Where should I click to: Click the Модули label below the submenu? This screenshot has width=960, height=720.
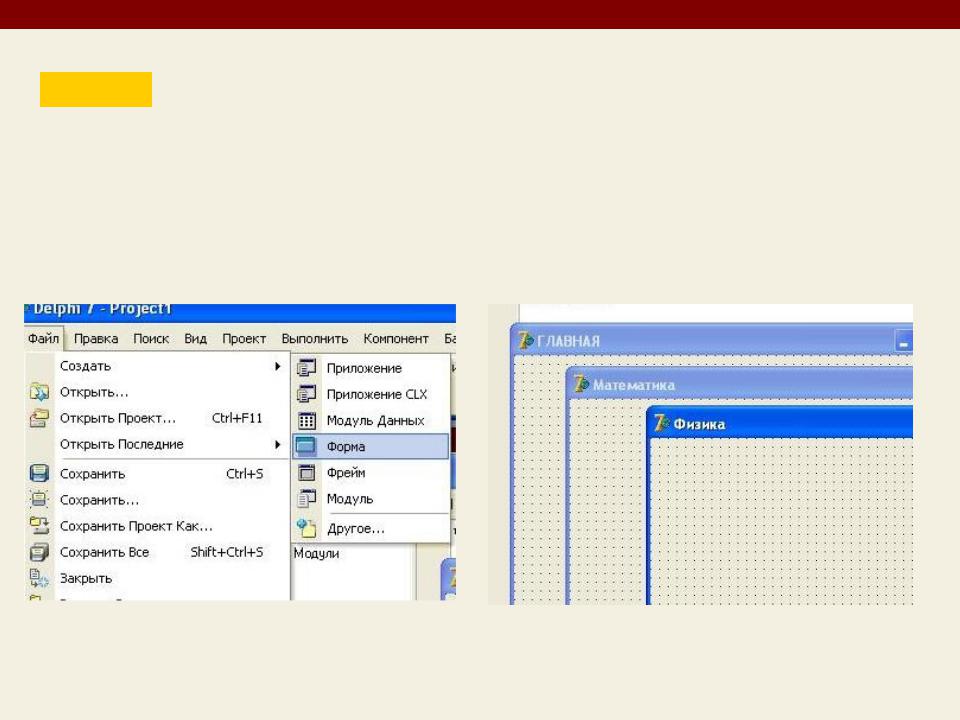316,553
